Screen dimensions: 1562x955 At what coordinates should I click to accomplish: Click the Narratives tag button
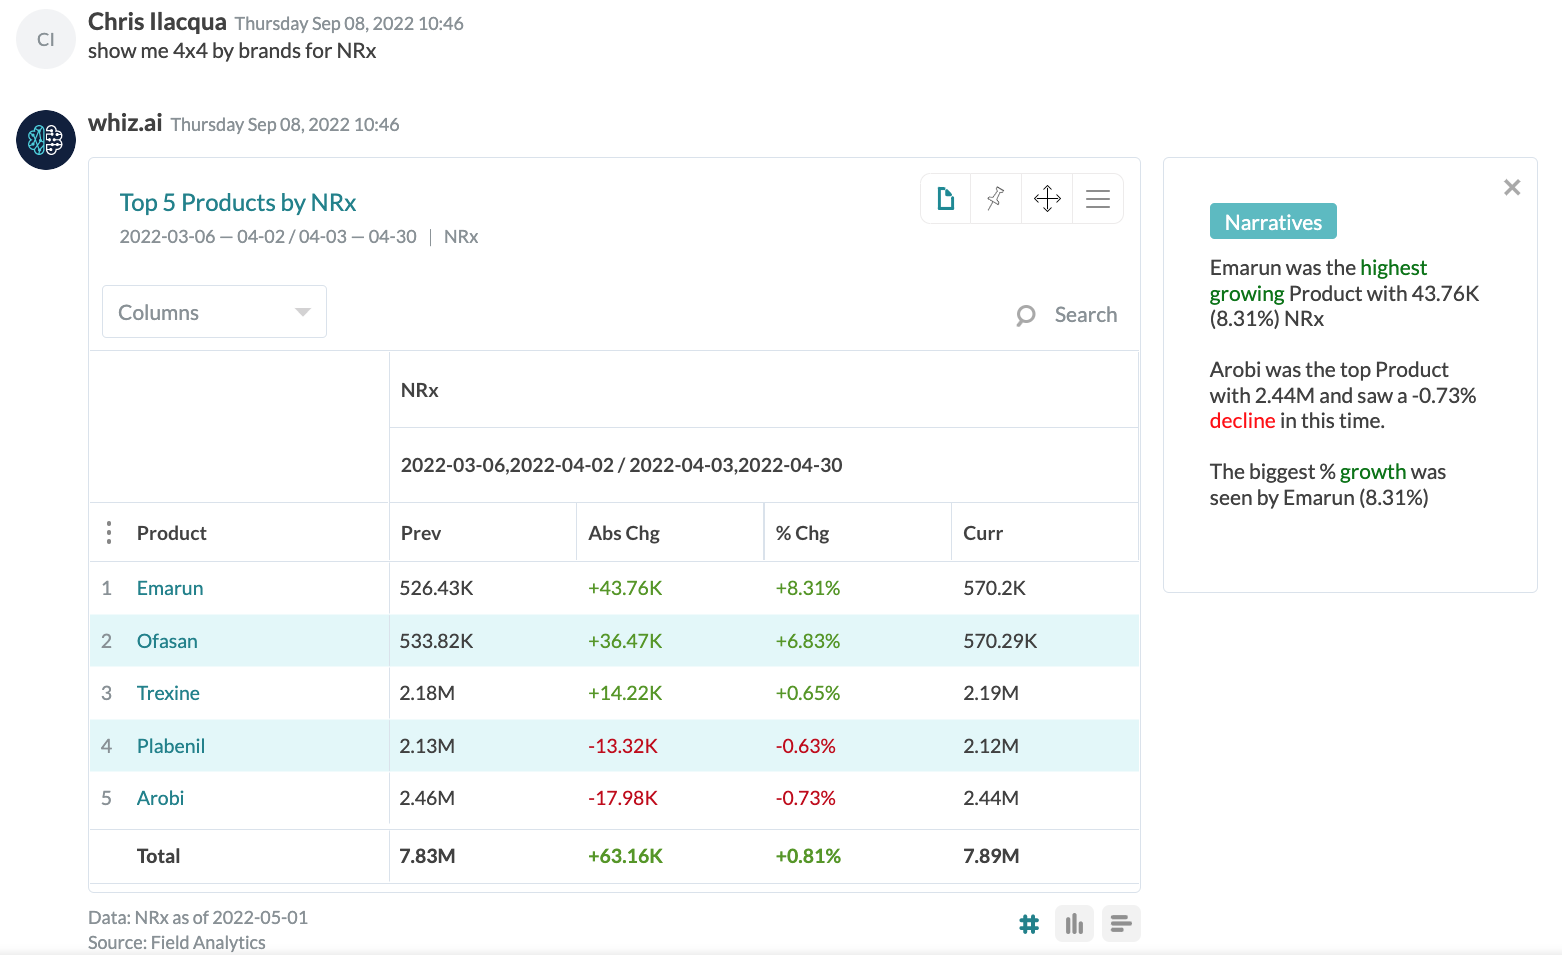[x=1273, y=222]
